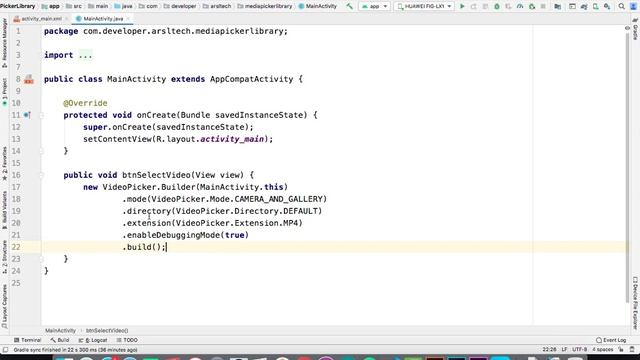Open the Logcat tool window
Screen dimensions: 640x360
(x=93, y=340)
